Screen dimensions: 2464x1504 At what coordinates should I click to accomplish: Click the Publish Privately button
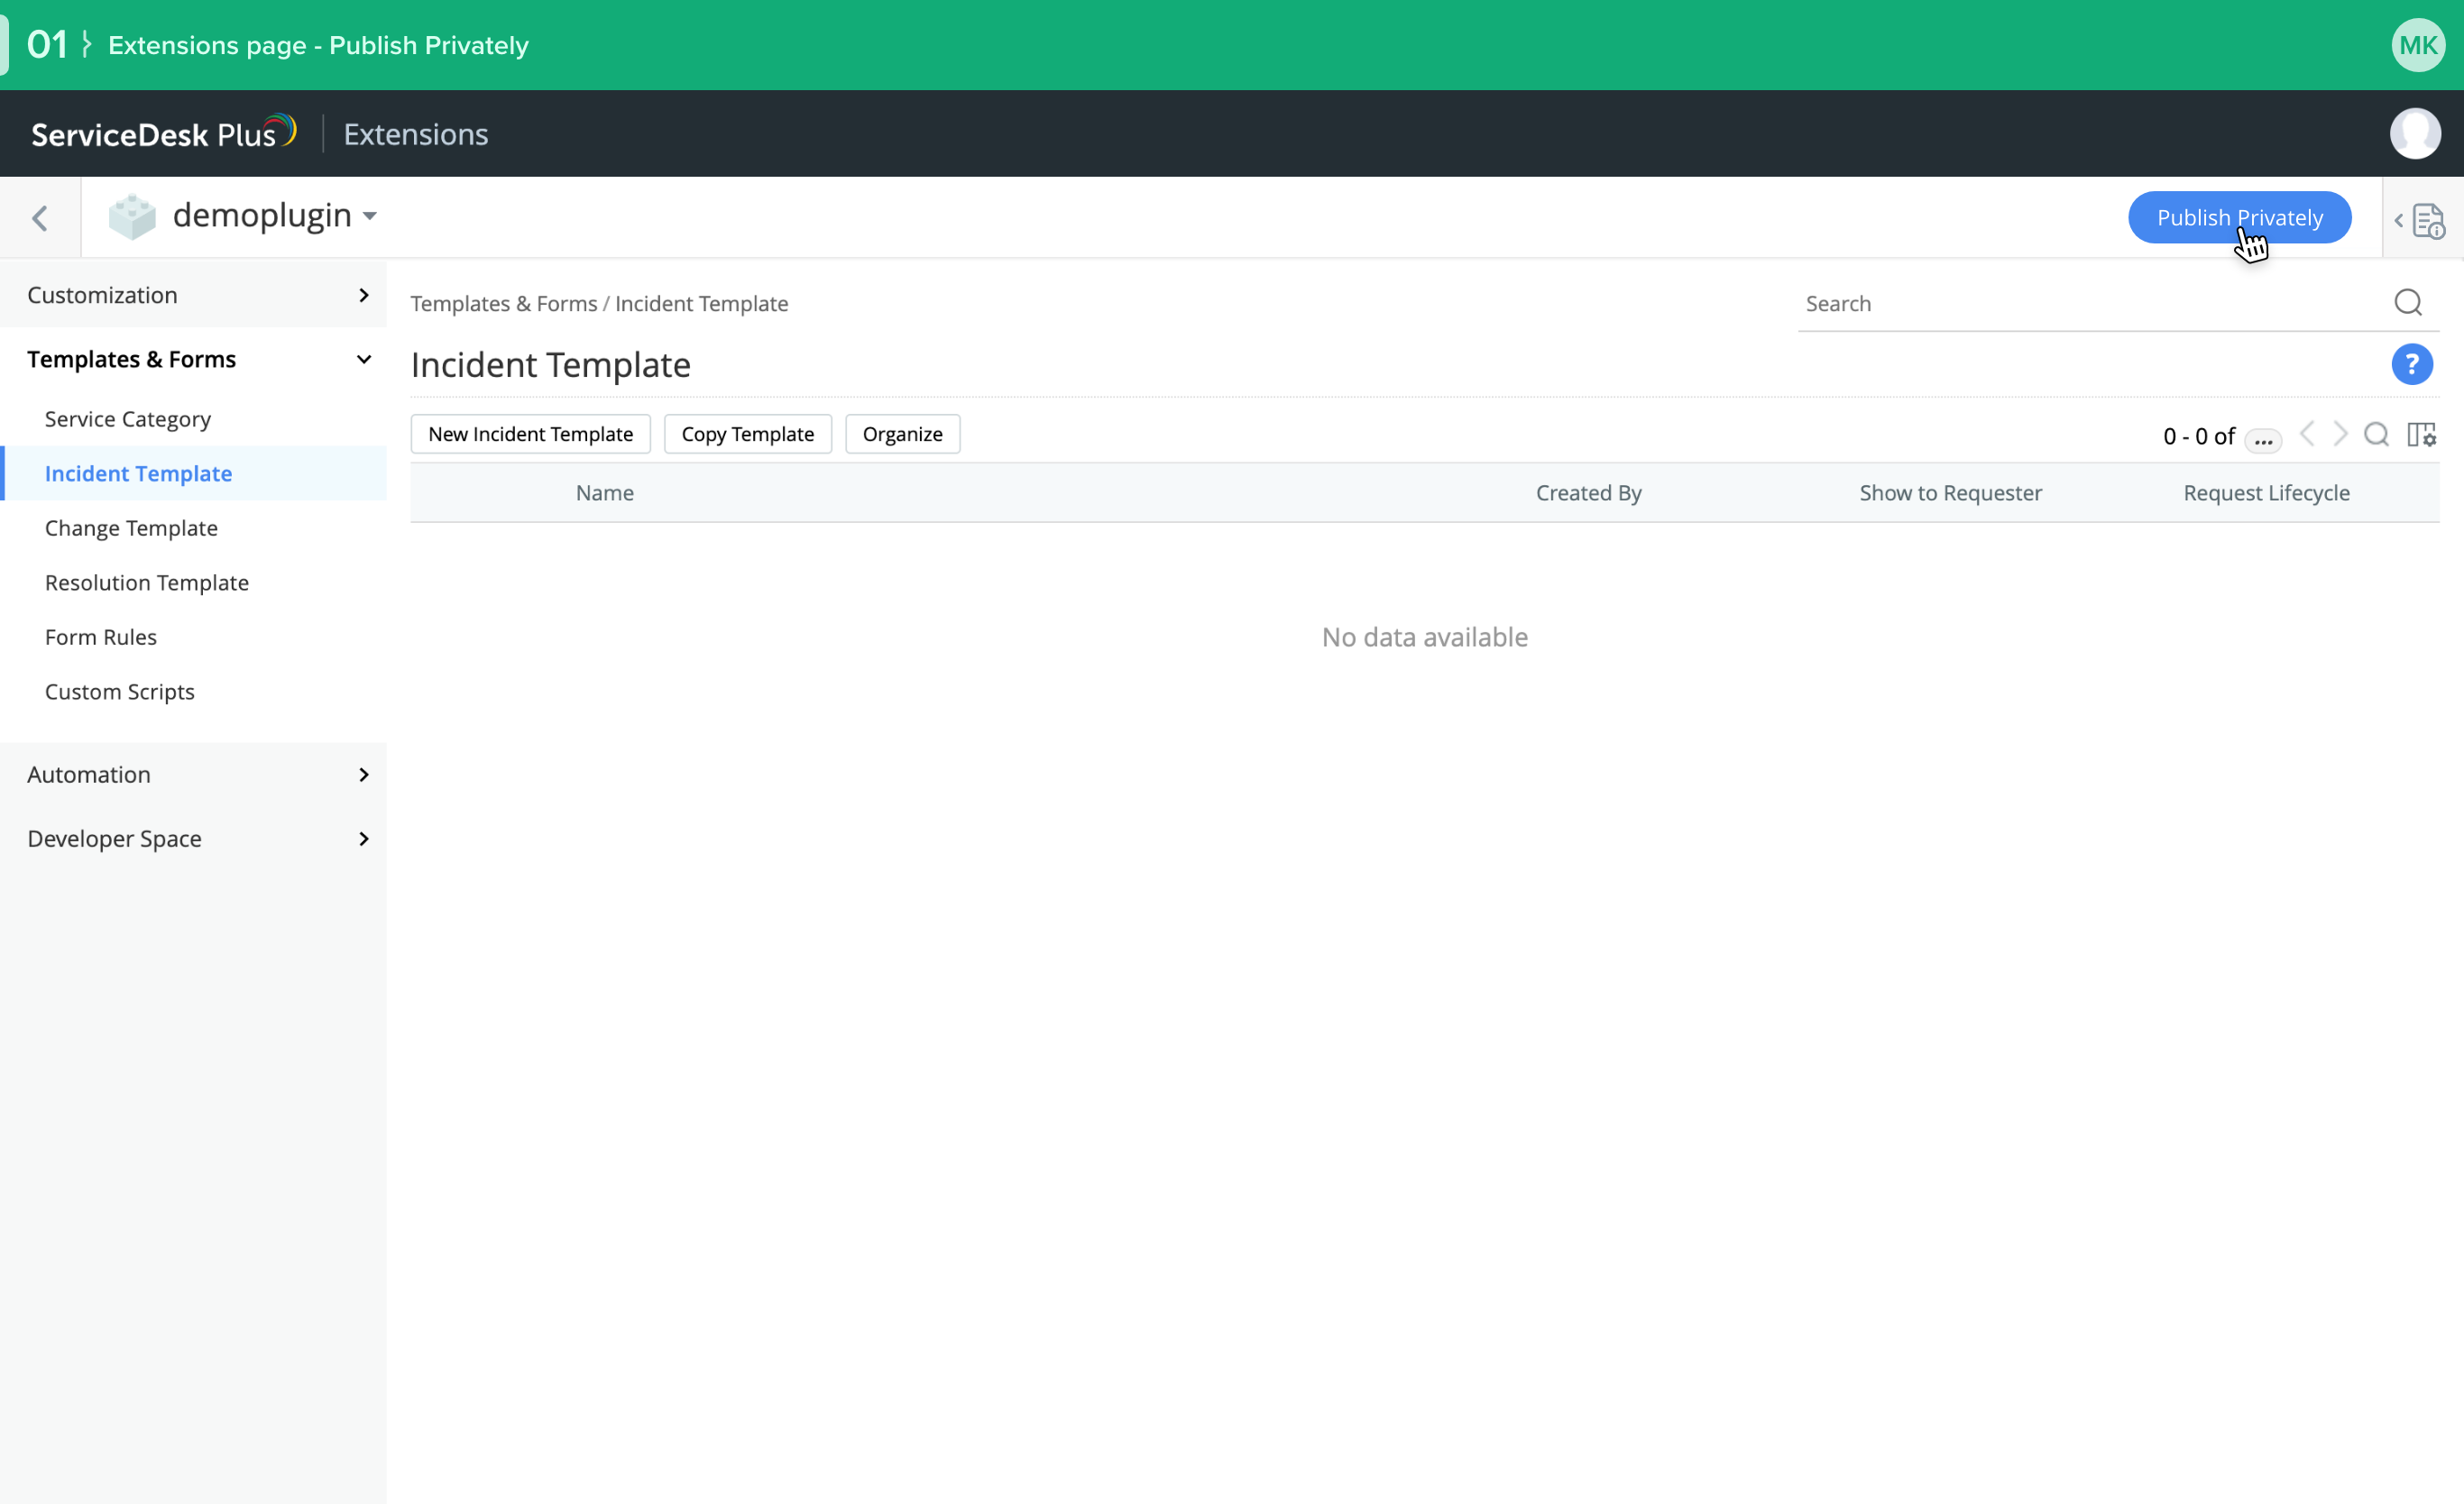pyautogui.click(x=2239, y=217)
